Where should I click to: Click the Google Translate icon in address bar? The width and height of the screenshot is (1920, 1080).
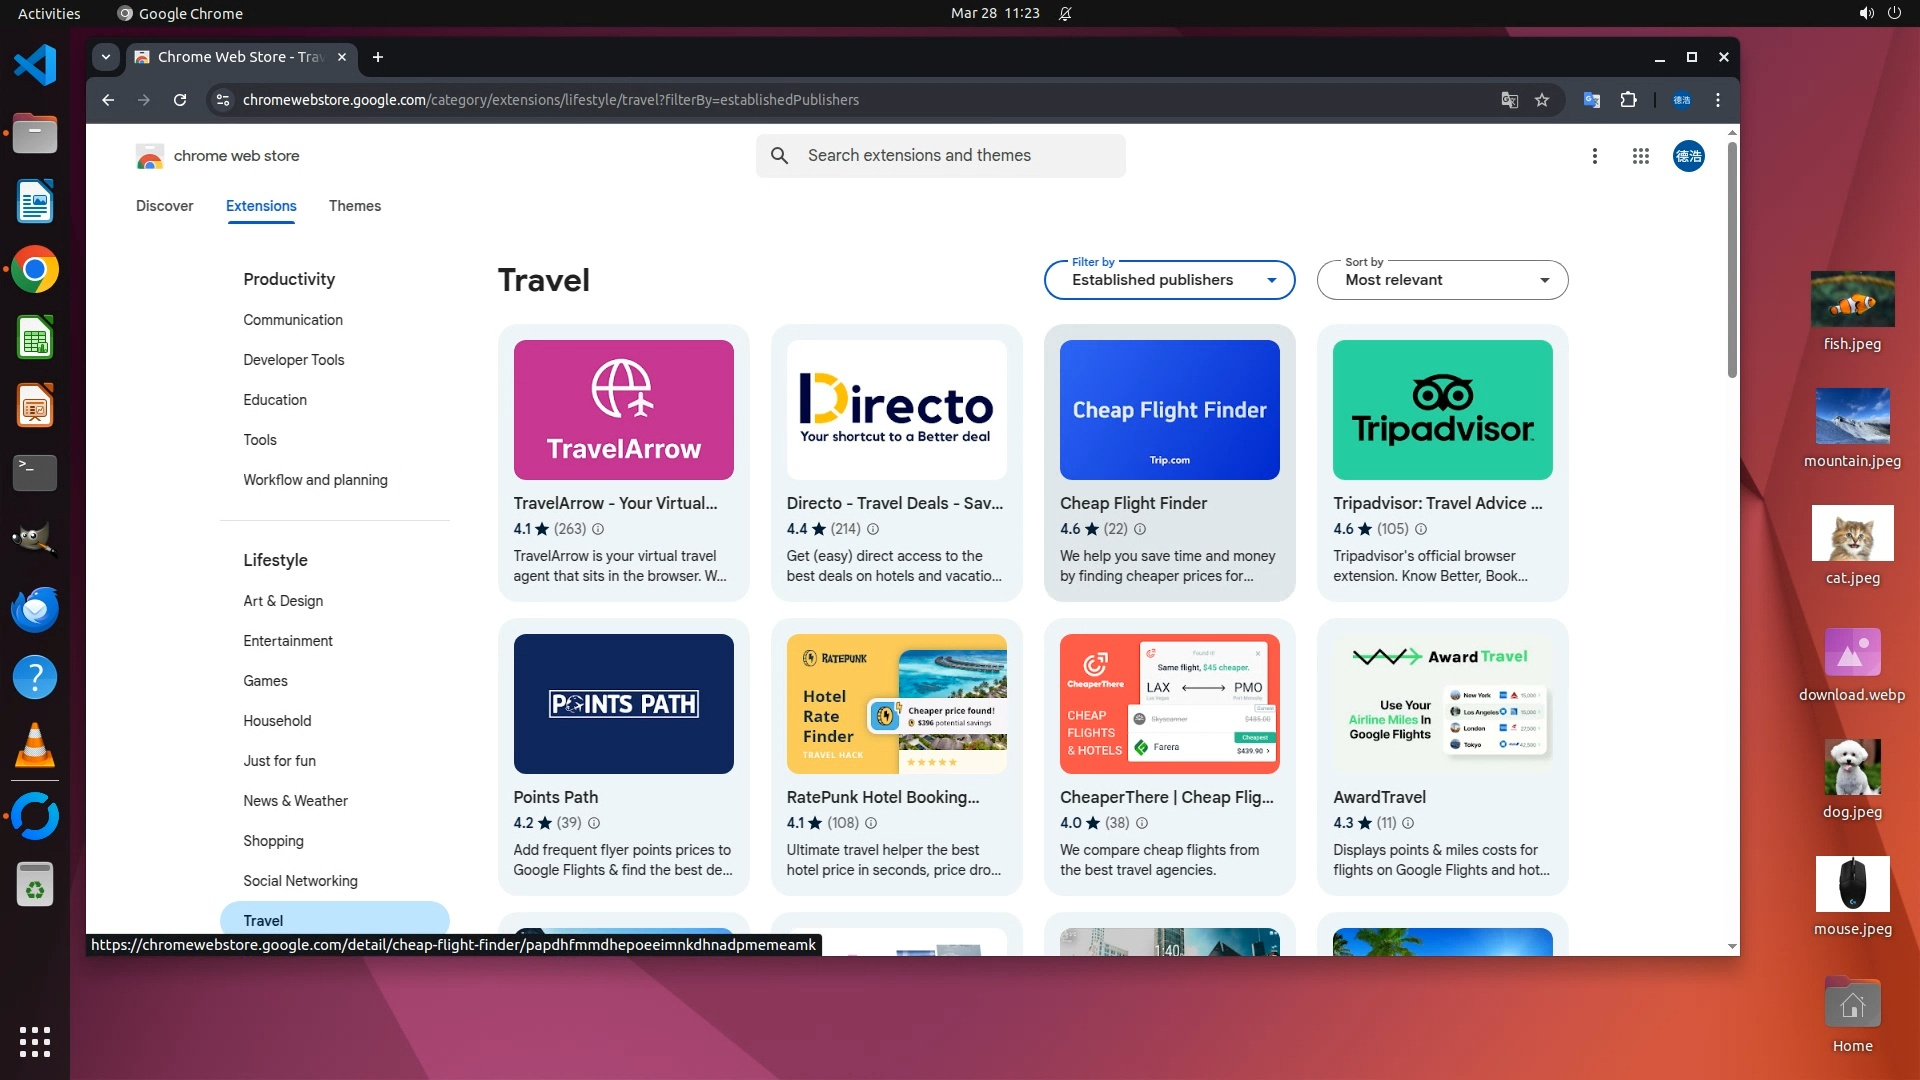[x=1509, y=100]
